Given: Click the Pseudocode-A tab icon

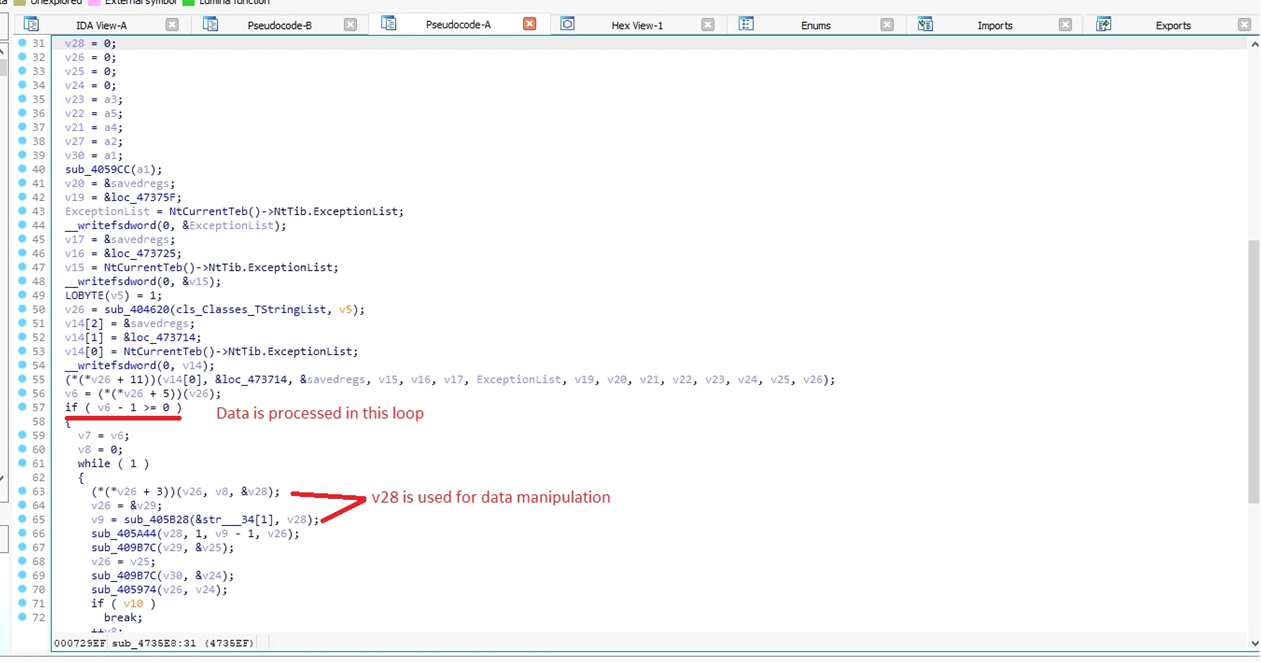Looking at the screenshot, I should point(389,25).
